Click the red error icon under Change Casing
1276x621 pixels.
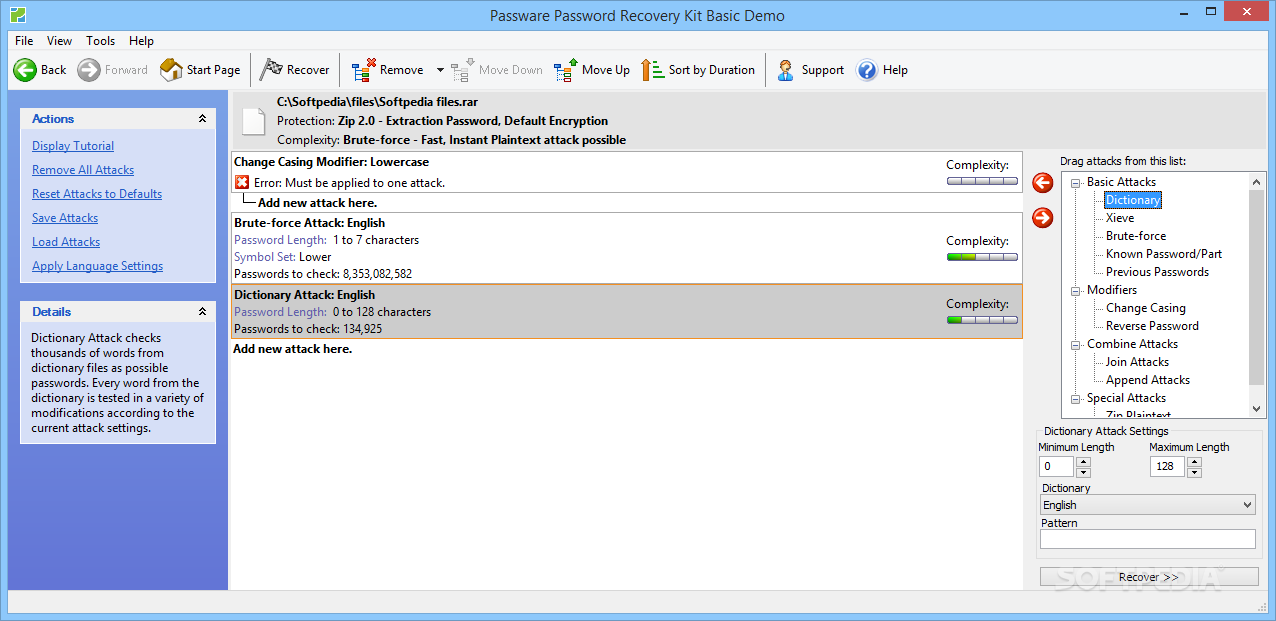(x=242, y=183)
